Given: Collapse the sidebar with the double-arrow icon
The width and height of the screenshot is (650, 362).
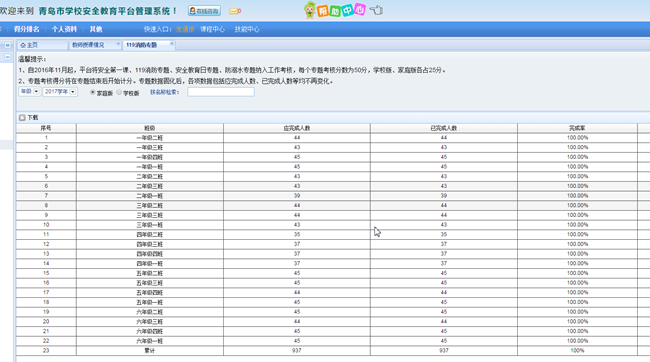Looking at the screenshot, I should [7, 45].
